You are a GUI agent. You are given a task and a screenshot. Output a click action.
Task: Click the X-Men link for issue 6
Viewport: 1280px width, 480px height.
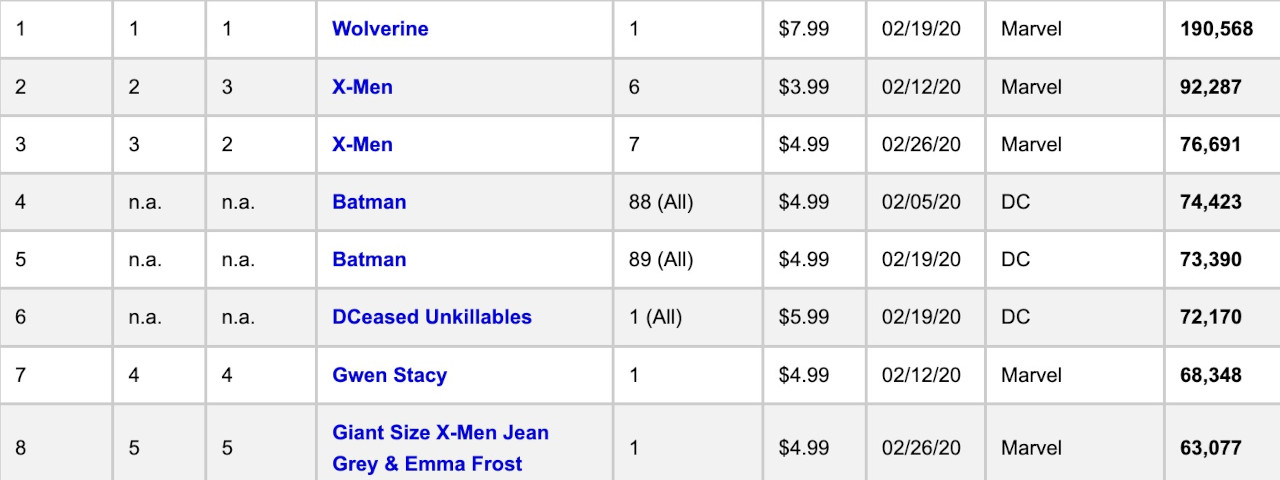[362, 87]
